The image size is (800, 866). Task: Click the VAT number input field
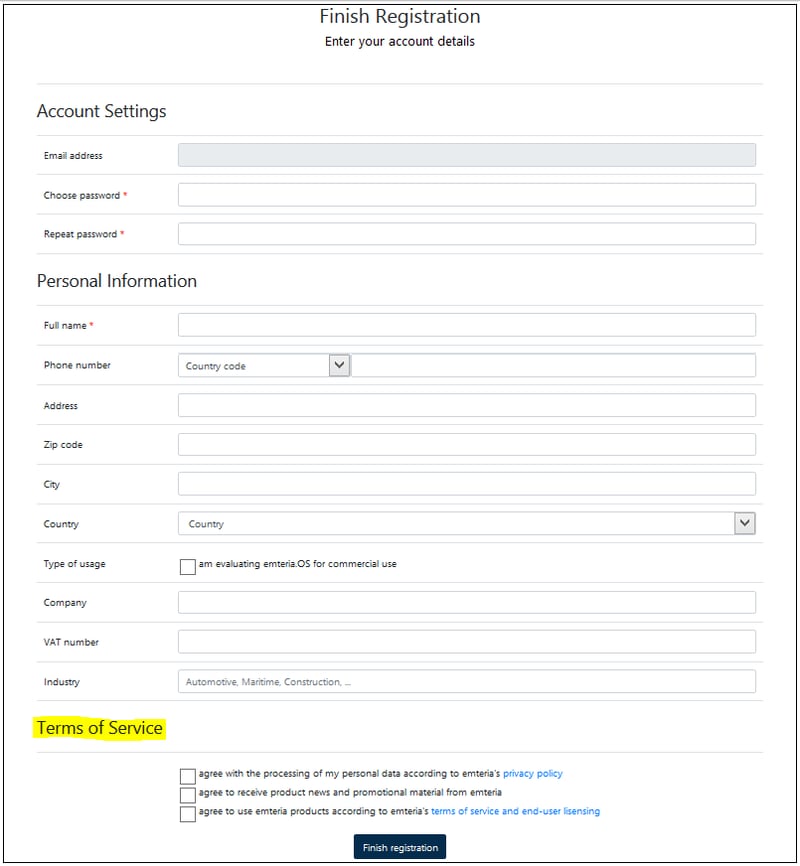coord(466,641)
